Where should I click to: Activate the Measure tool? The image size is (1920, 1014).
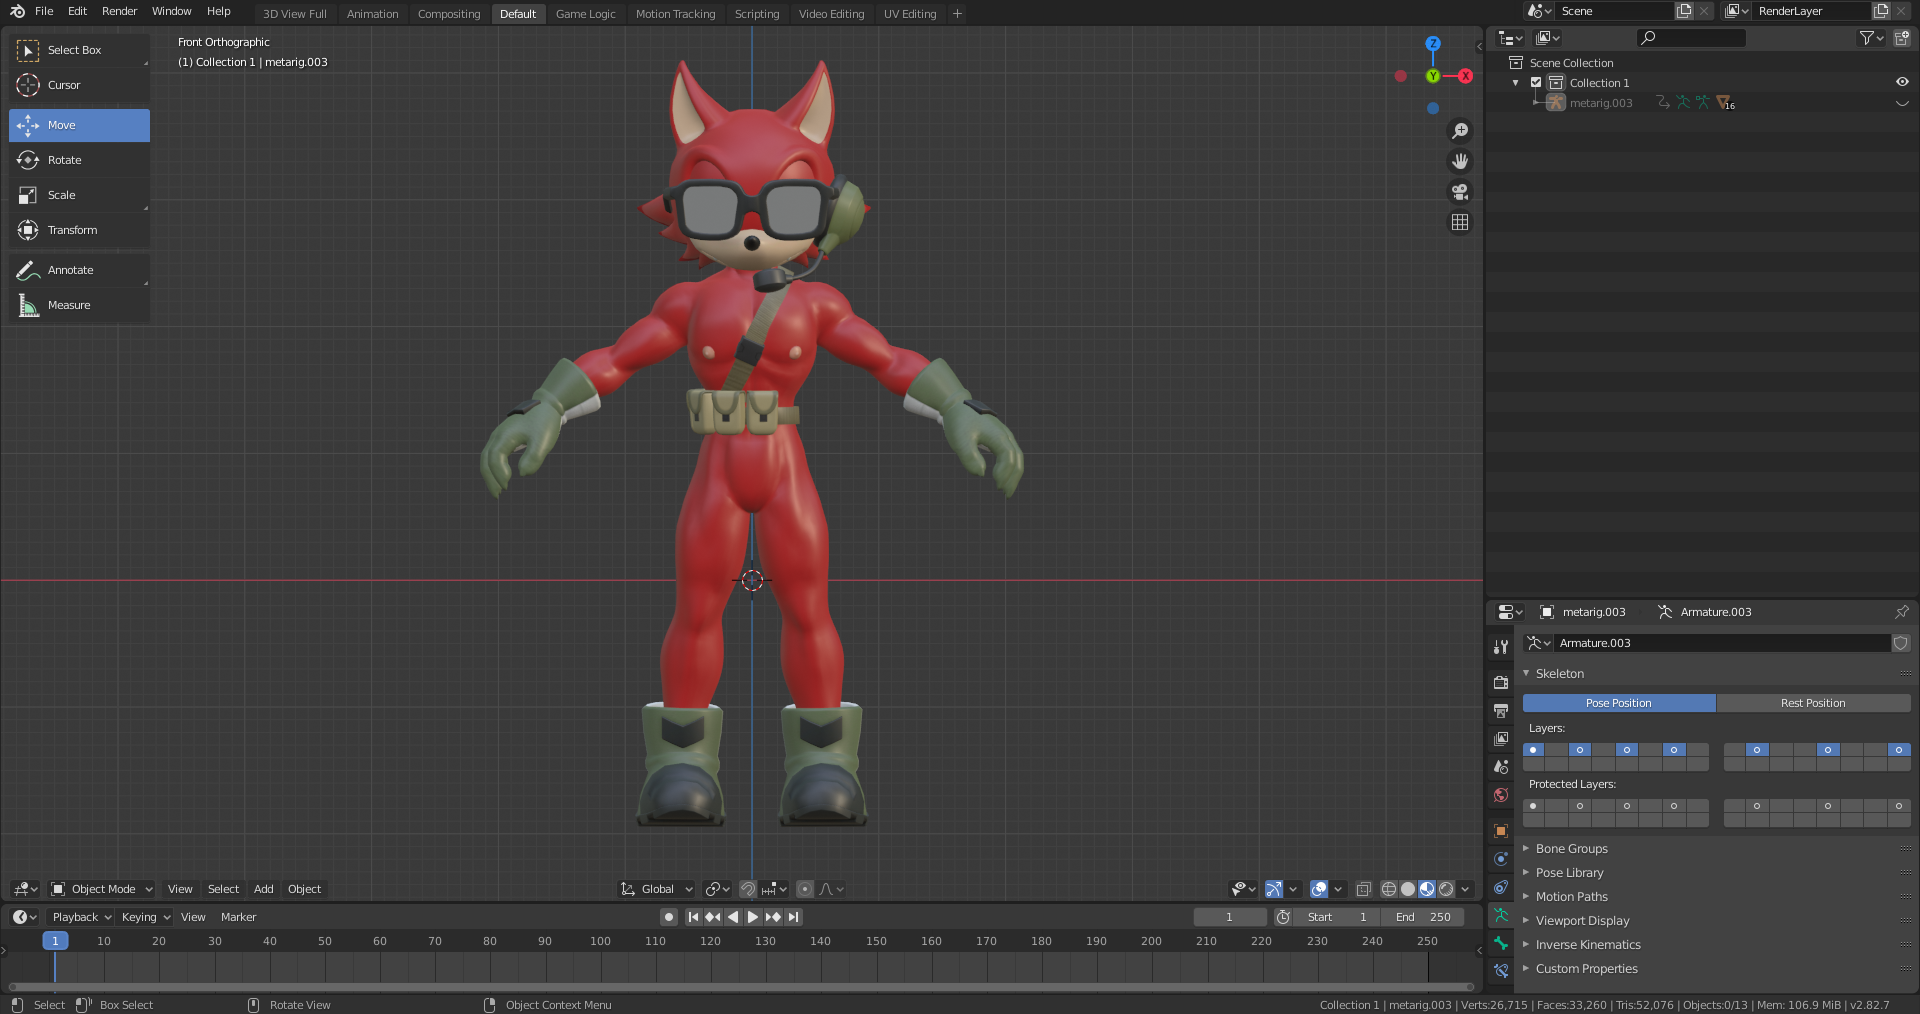[x=68, y=305]
